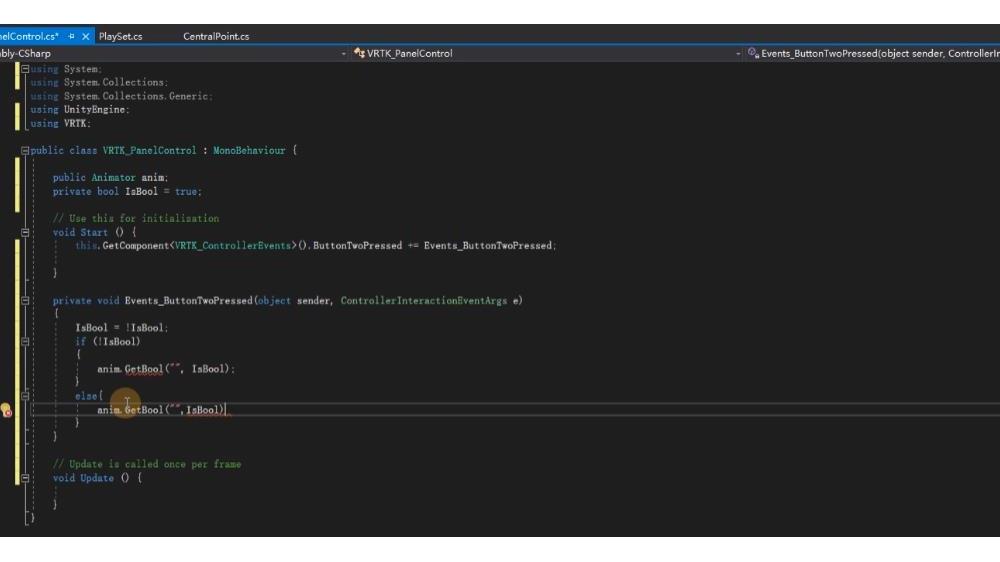Image resolution: width=1000 pixels, height=562 pixels.
Task: Collapse the else block outline
Action: tap(25, 396)
